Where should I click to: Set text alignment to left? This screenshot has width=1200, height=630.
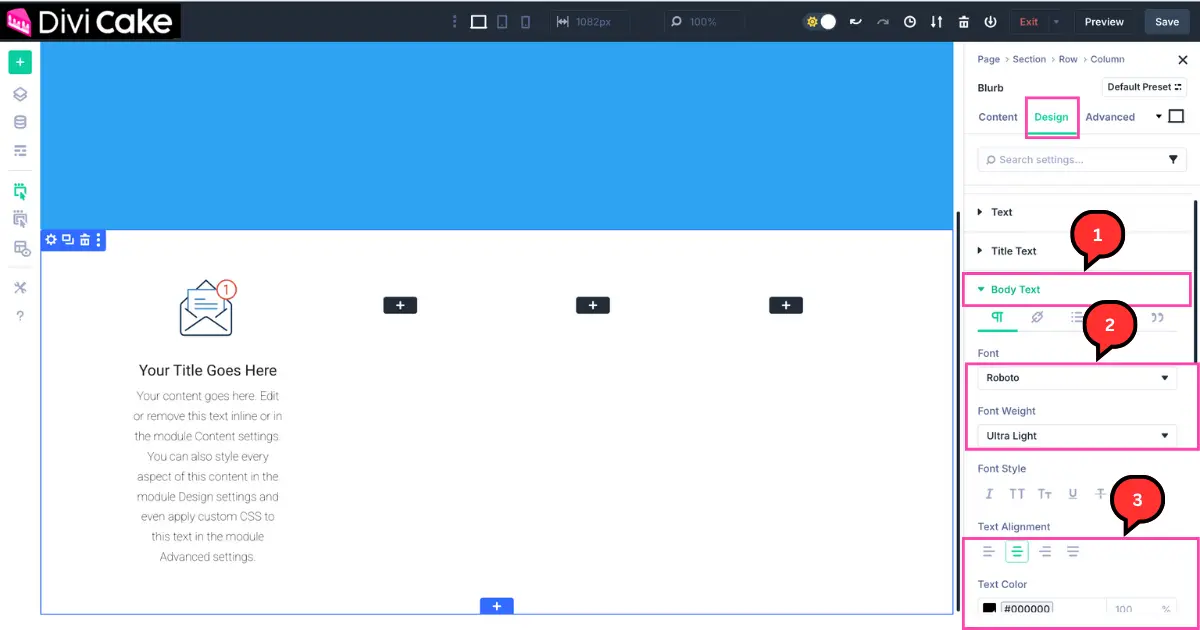(x=989, y=551)
